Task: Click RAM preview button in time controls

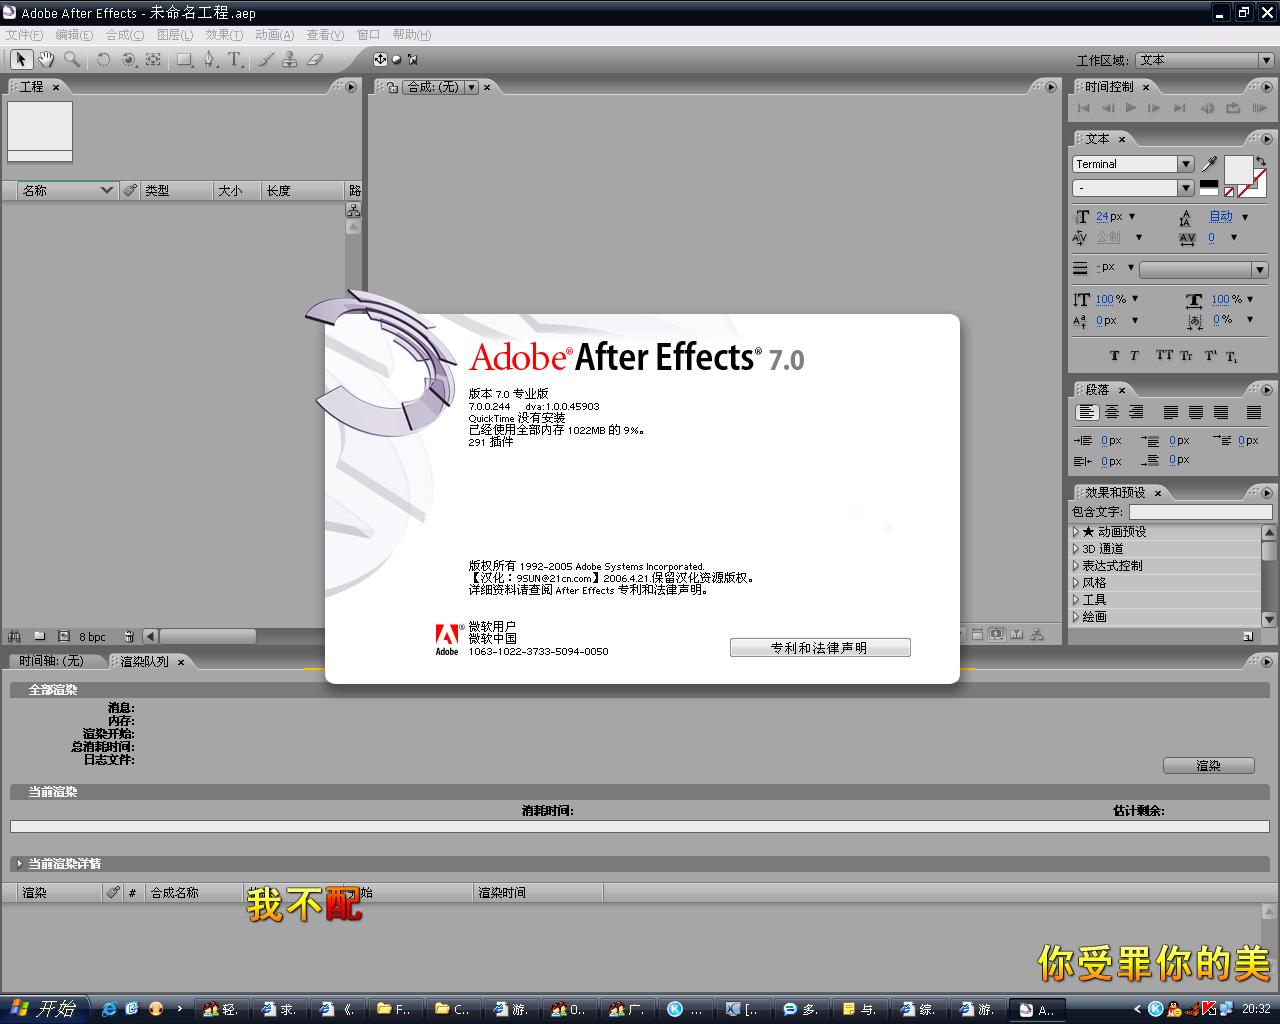Action: [1259, 108]
